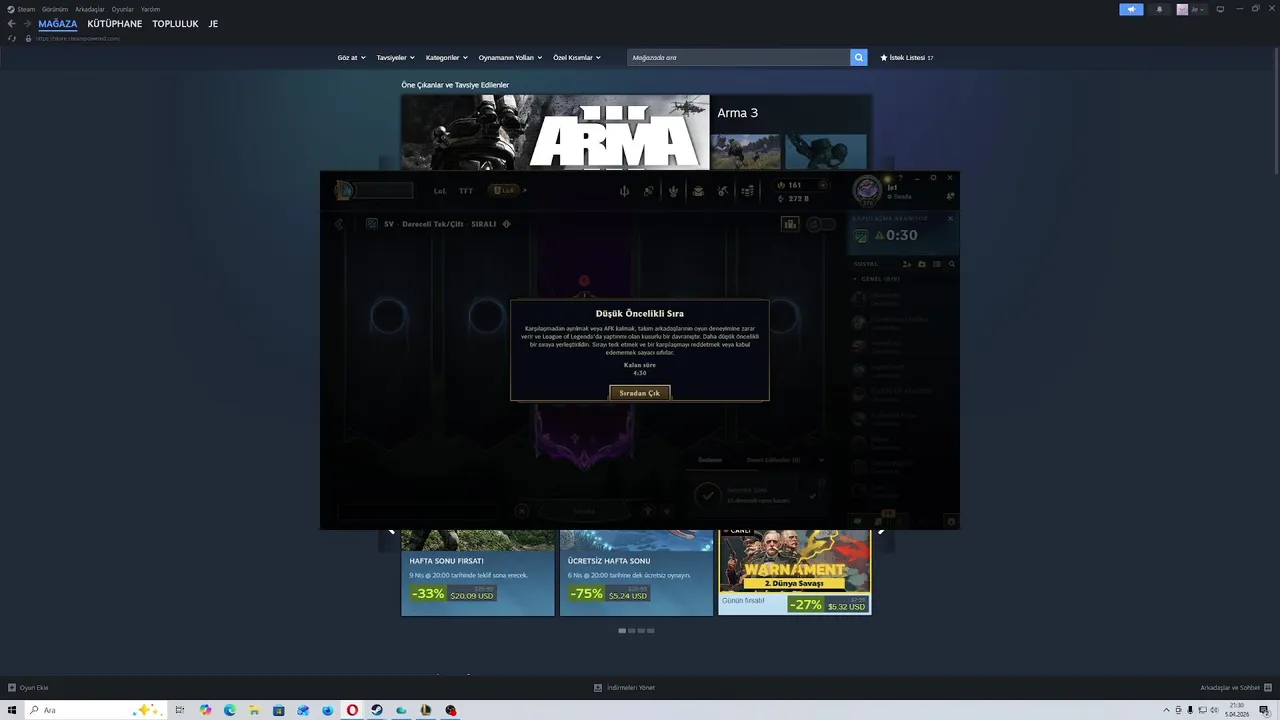
Task: Open the MAĞAZA tab in Steam
Action: [58, 24]
